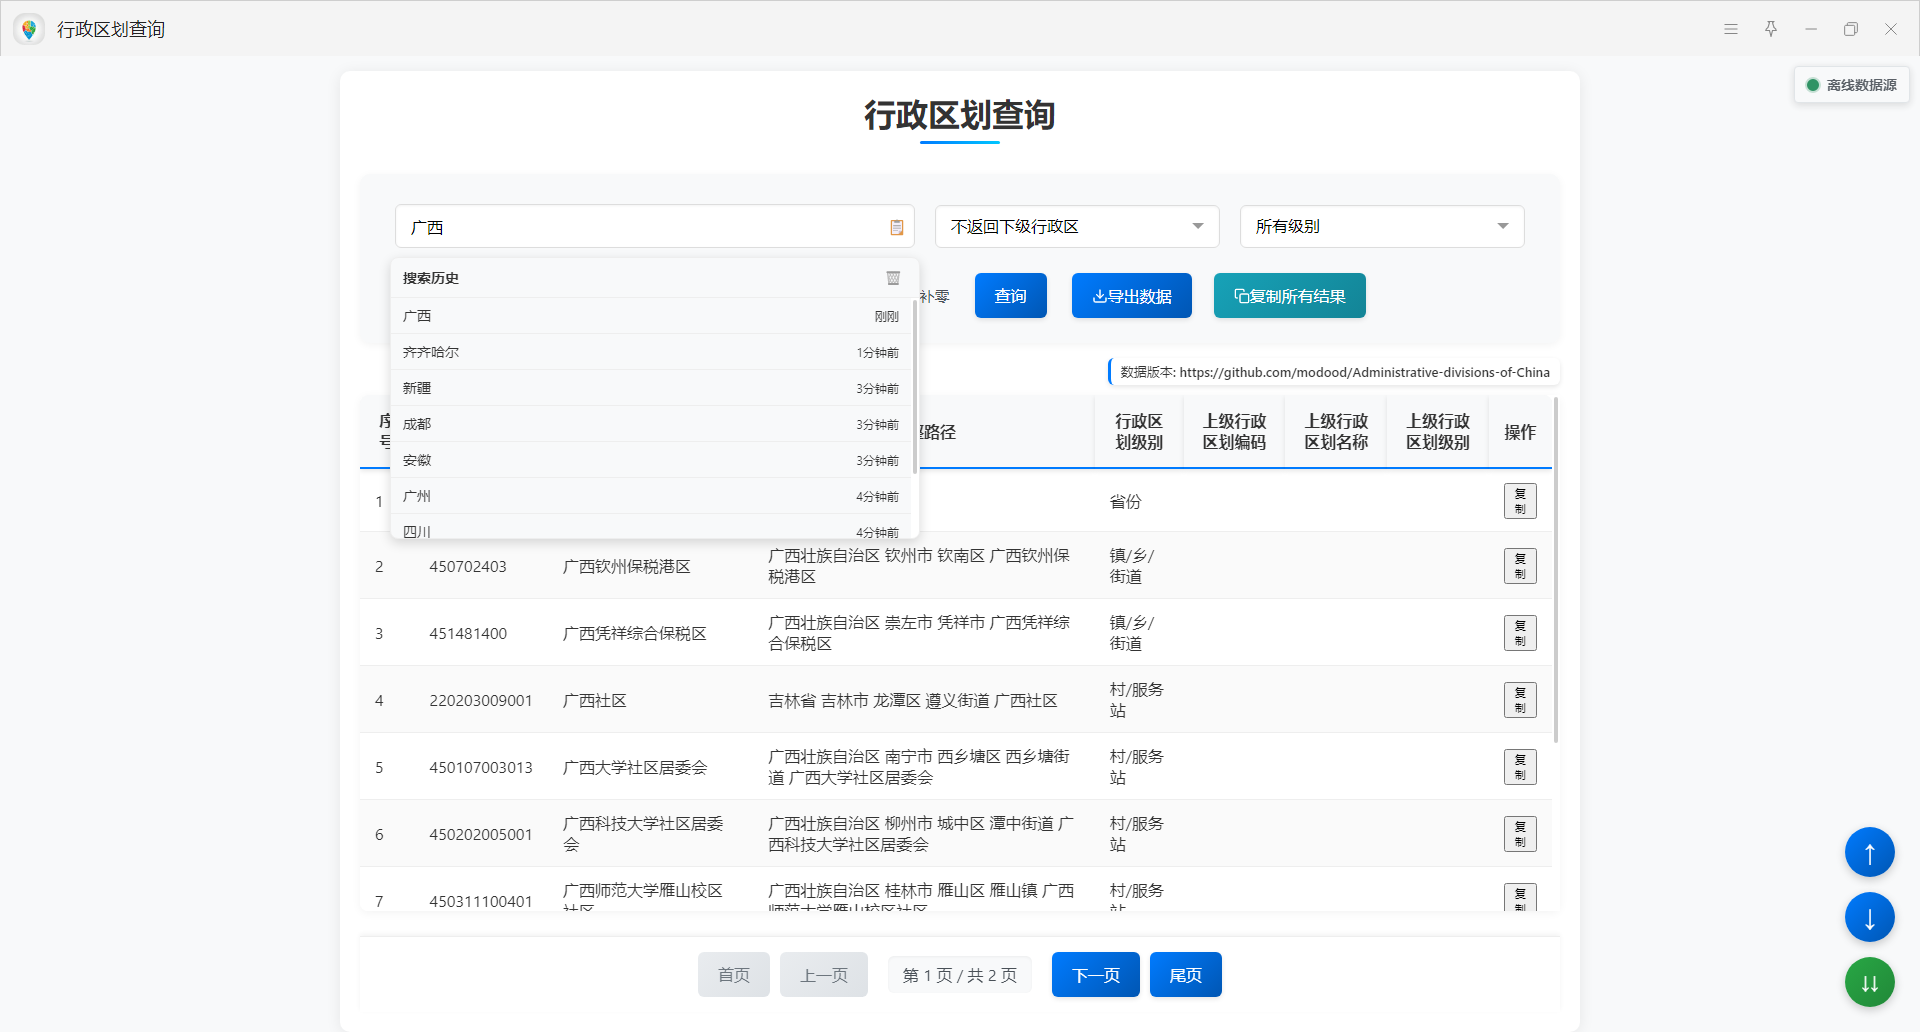The width and height of the screenshot is (1920, 1032).
Task: Click code cell 450202005001
Action: pyautogui.click(x=481, y=835)
